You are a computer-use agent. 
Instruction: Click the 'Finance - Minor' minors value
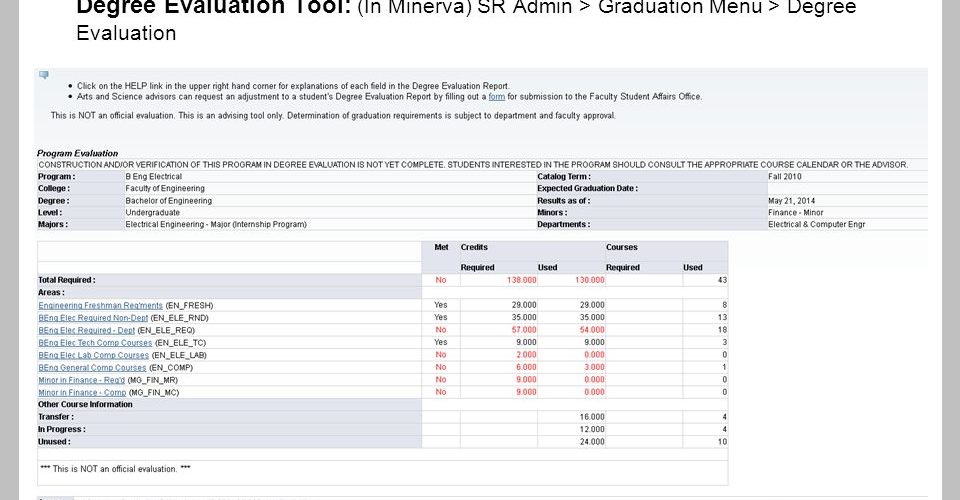[795, 212]
